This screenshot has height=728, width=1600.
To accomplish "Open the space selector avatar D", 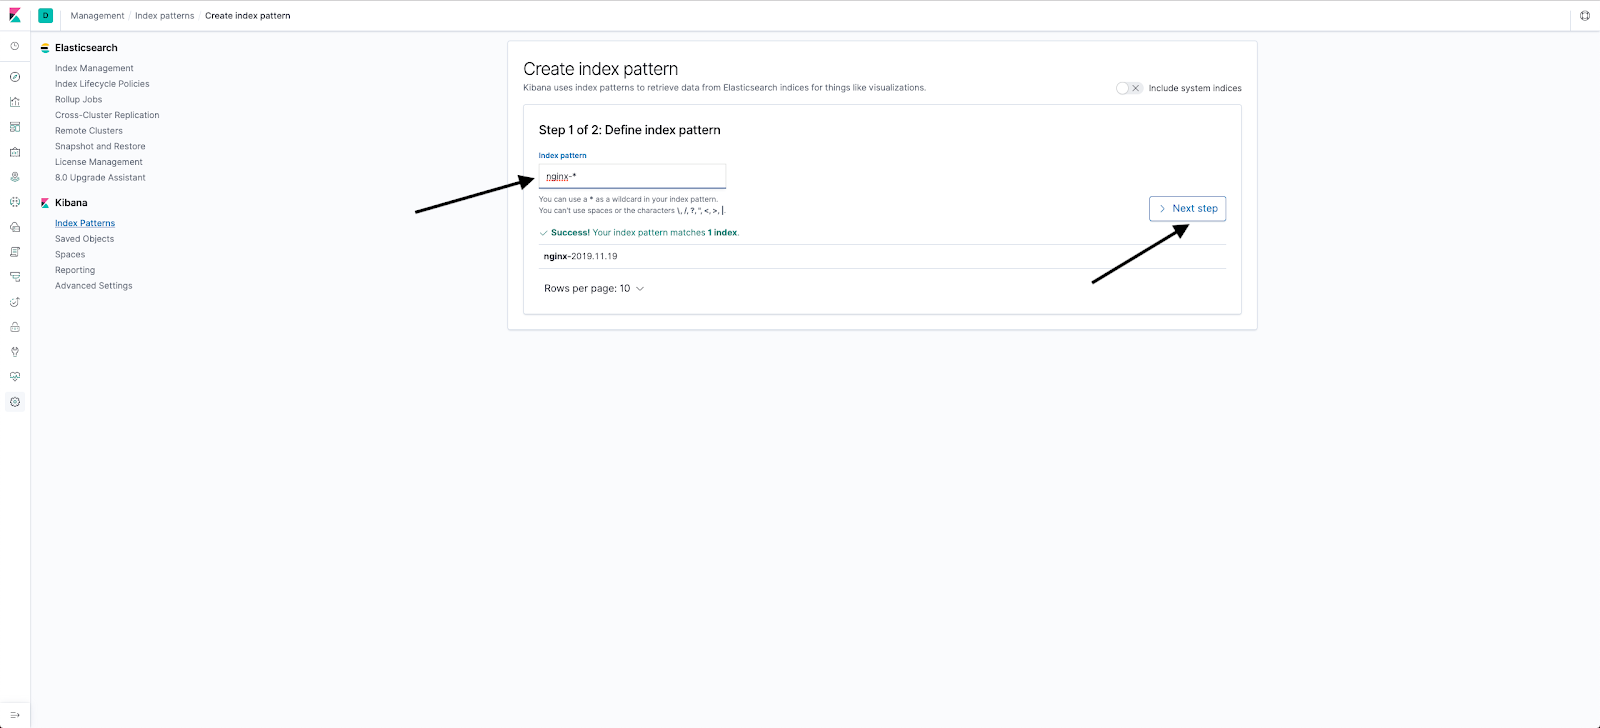I will tap(45, 15).
